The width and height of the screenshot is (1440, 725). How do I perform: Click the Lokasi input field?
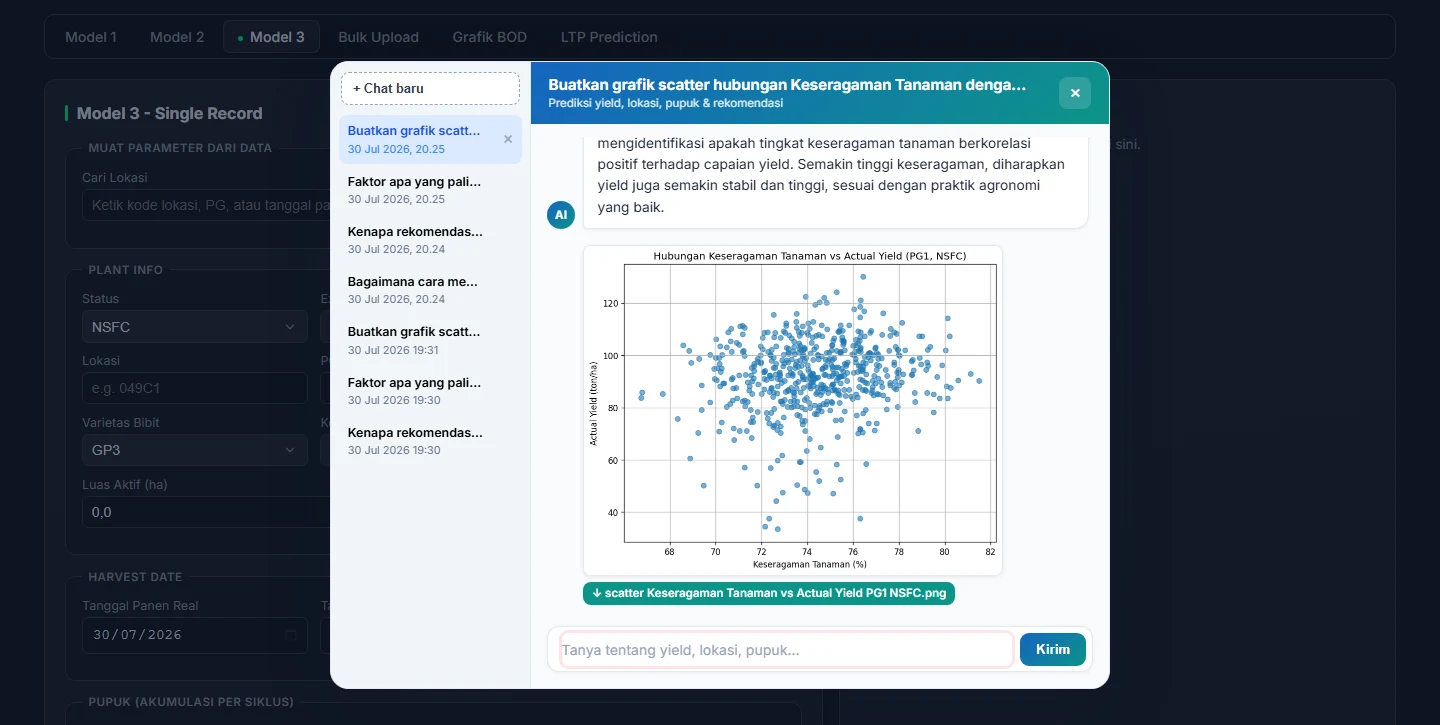click(x=195, y=388)
